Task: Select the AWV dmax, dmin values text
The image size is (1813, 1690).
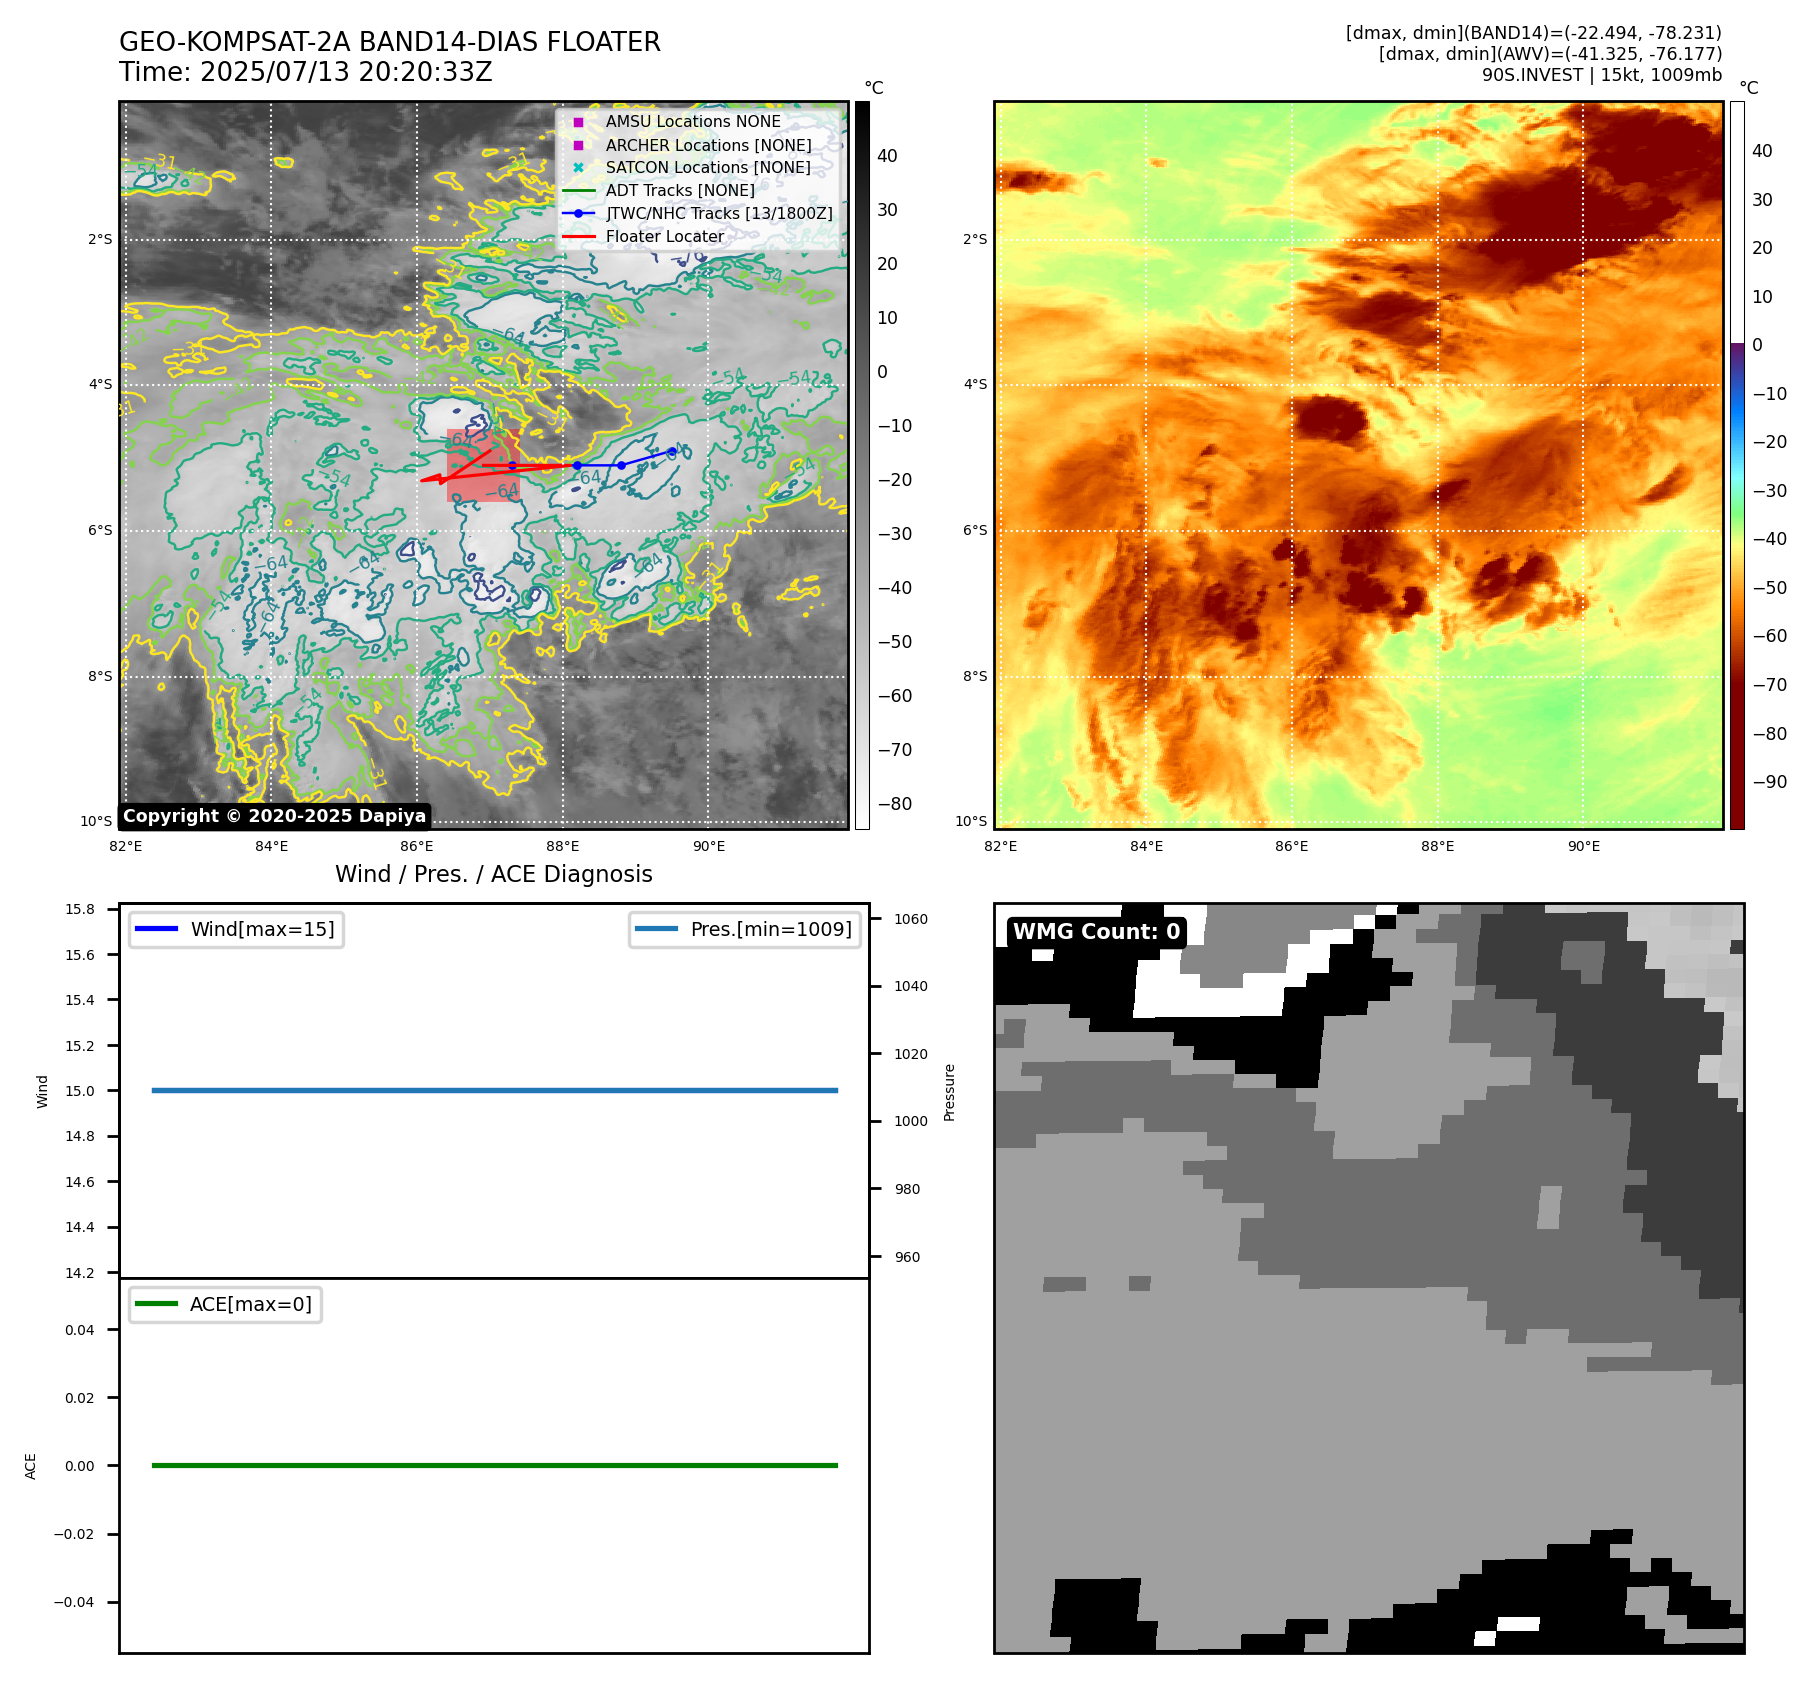Action: [1551, 54]
